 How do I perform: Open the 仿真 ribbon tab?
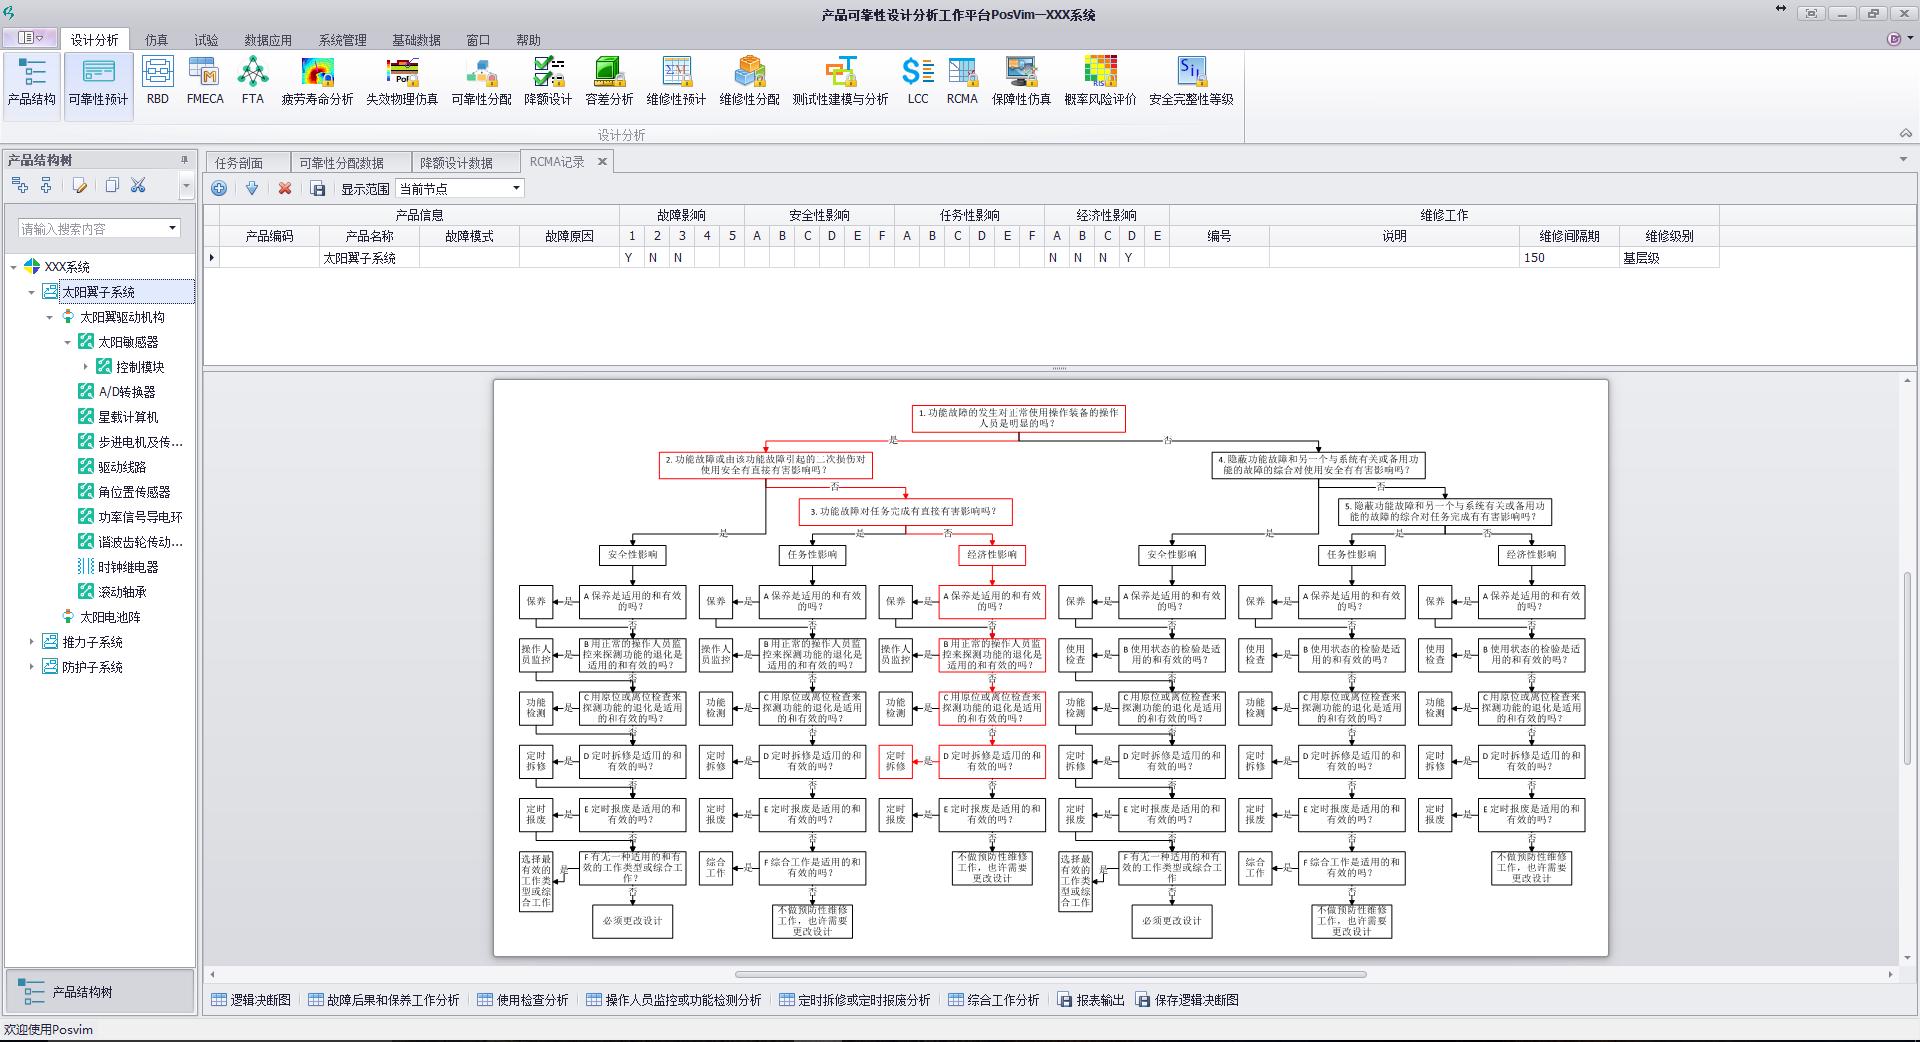156,40
